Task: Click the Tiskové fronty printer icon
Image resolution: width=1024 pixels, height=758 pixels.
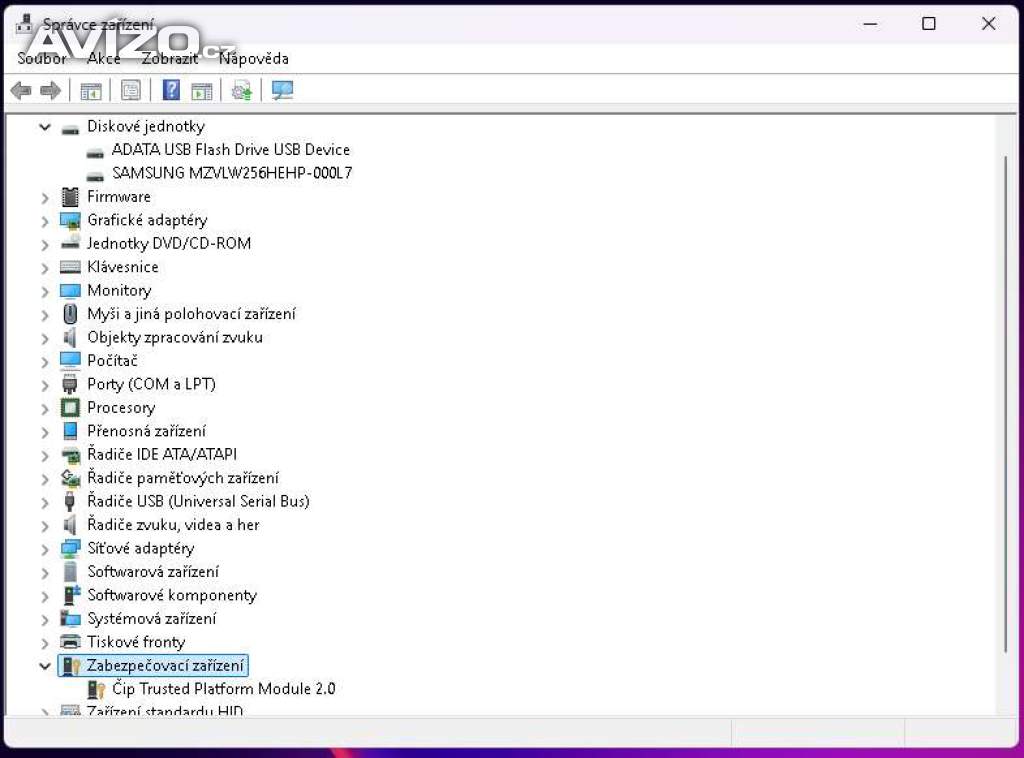Action: tap(70, 642)
